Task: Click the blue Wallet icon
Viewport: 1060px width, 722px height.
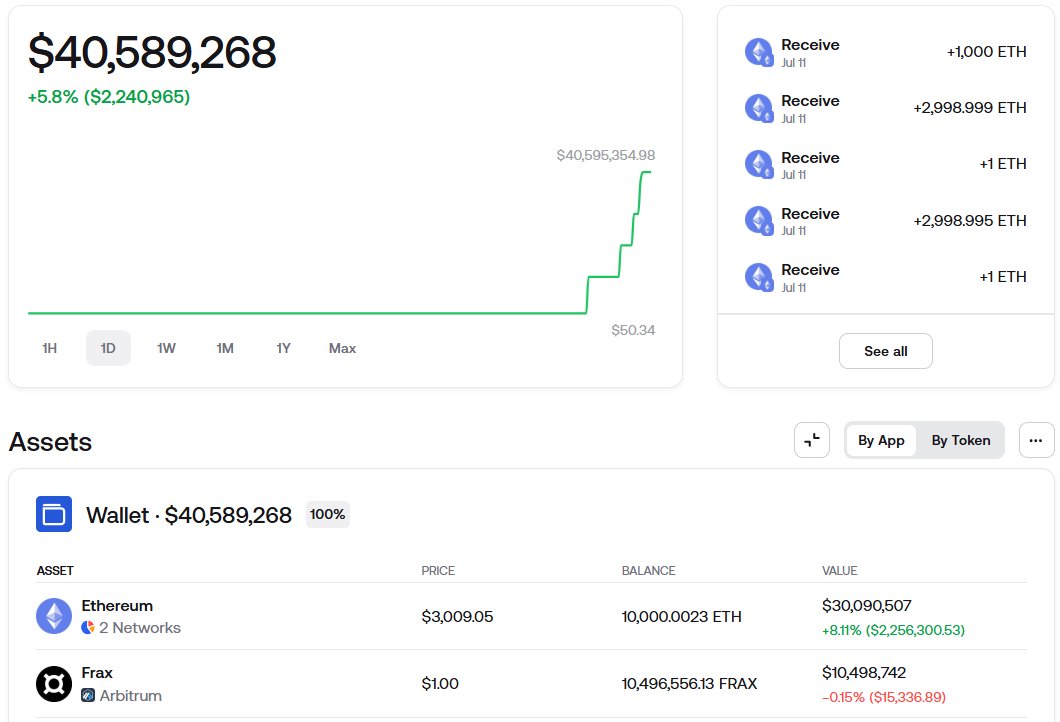Action: coord(54,514)
